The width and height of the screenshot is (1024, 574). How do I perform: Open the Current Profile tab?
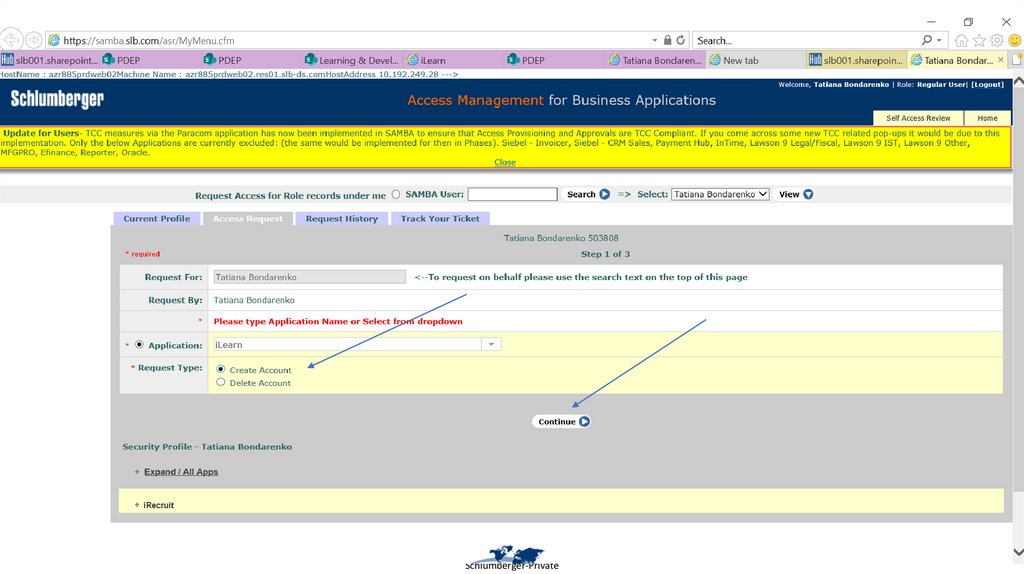157,219
